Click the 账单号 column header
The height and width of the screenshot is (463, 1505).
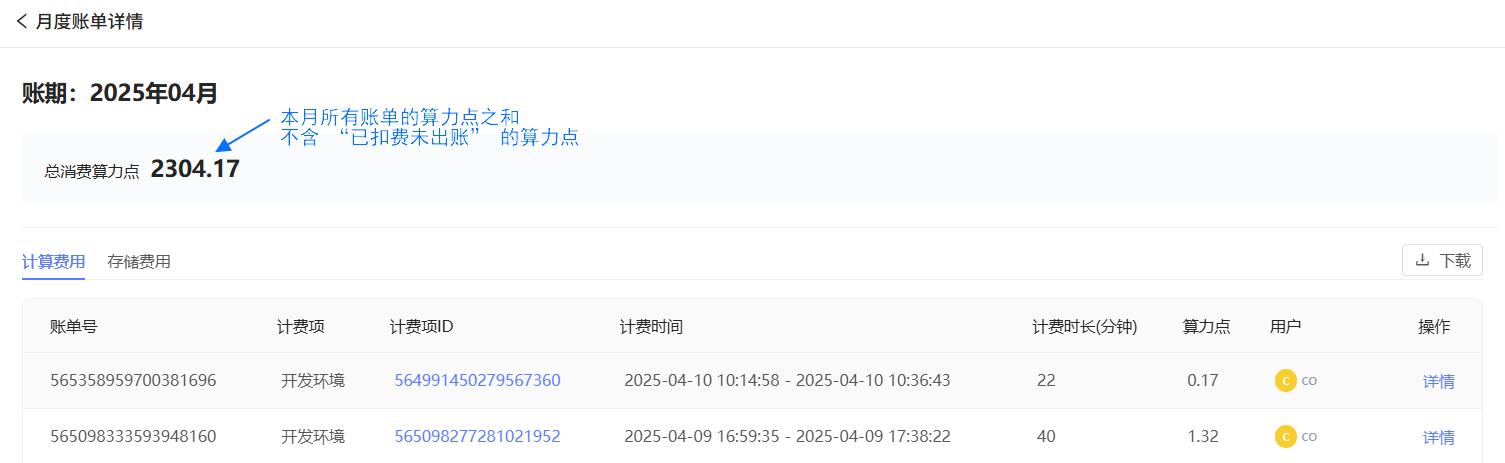pos(74,326)
